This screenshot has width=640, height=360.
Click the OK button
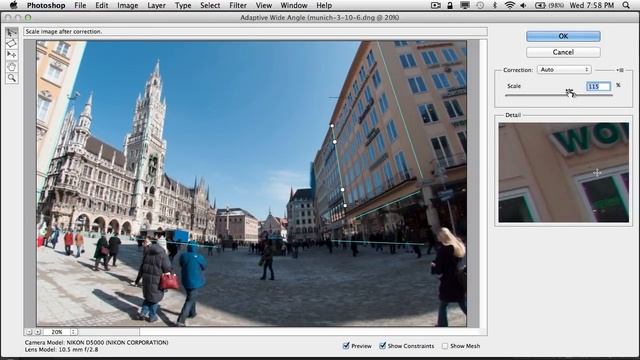563,36
